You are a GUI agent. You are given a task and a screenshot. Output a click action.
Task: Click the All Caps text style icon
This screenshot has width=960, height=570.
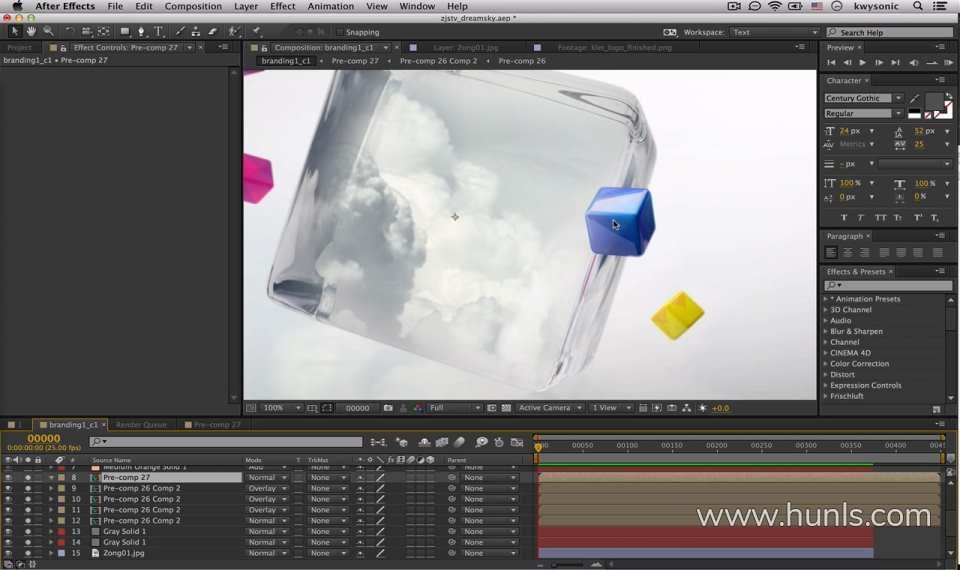click(x=880, y=217)
